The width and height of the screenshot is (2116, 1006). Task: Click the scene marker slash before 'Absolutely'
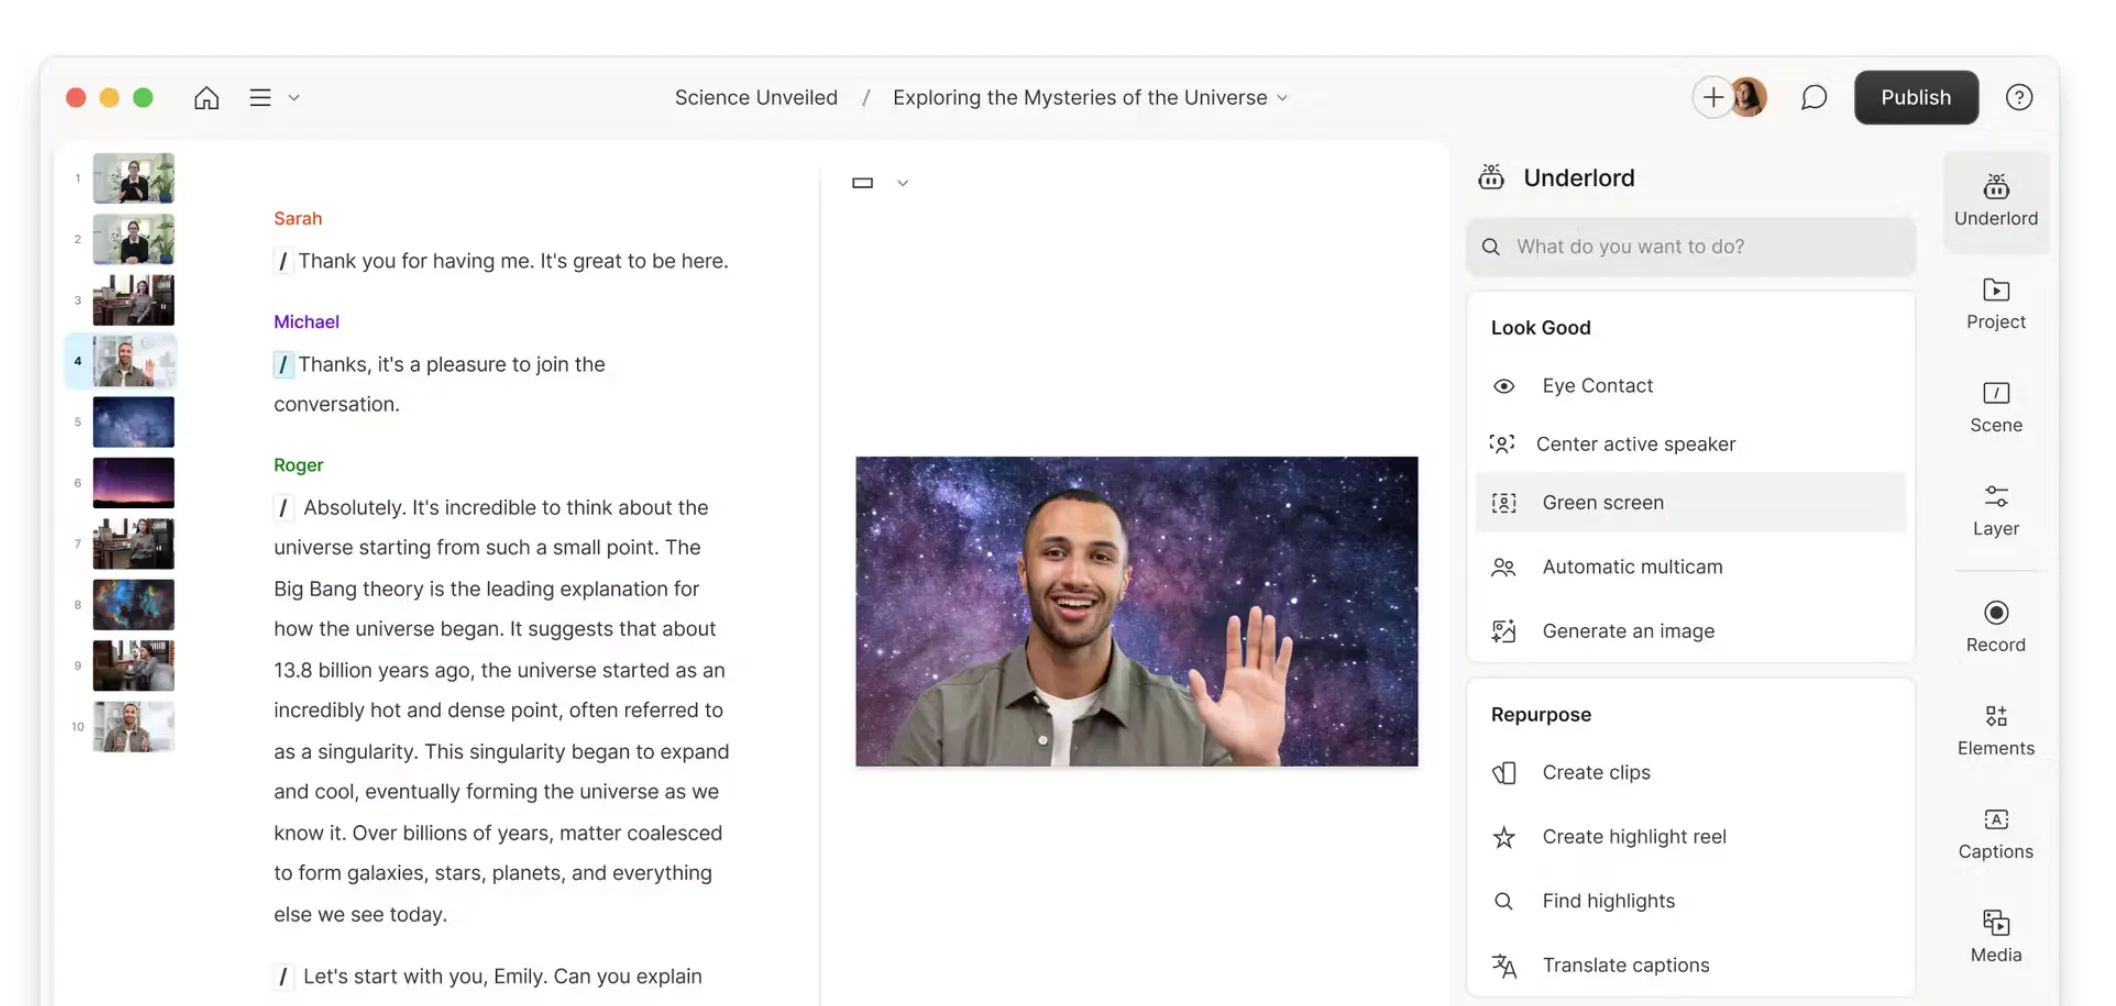coord(283,508)
